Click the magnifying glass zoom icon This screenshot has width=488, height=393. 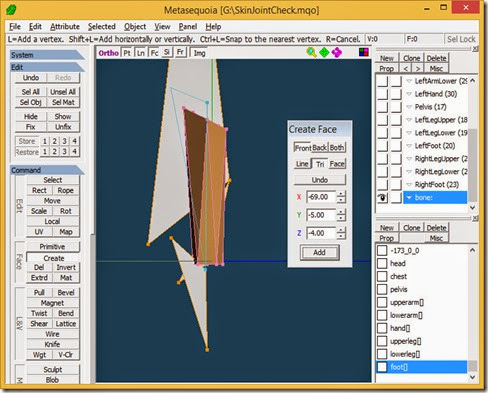(x=311, y=52)
